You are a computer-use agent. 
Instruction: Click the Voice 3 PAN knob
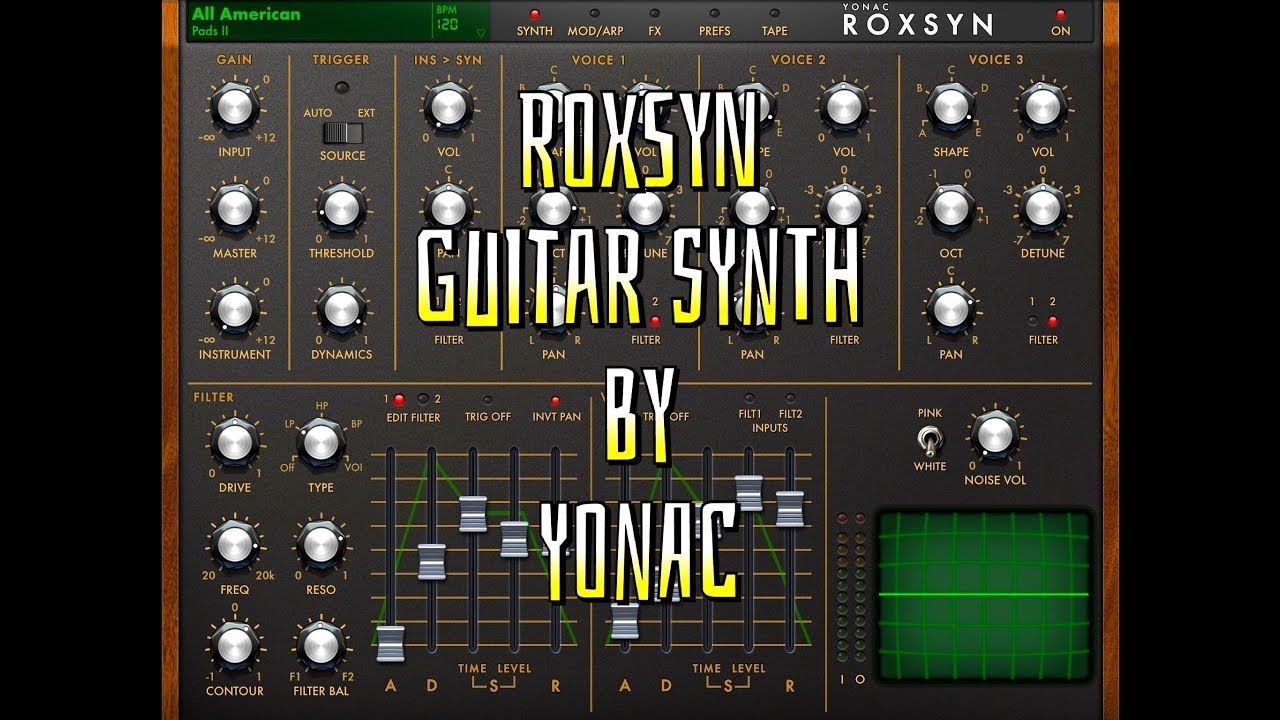951,308
